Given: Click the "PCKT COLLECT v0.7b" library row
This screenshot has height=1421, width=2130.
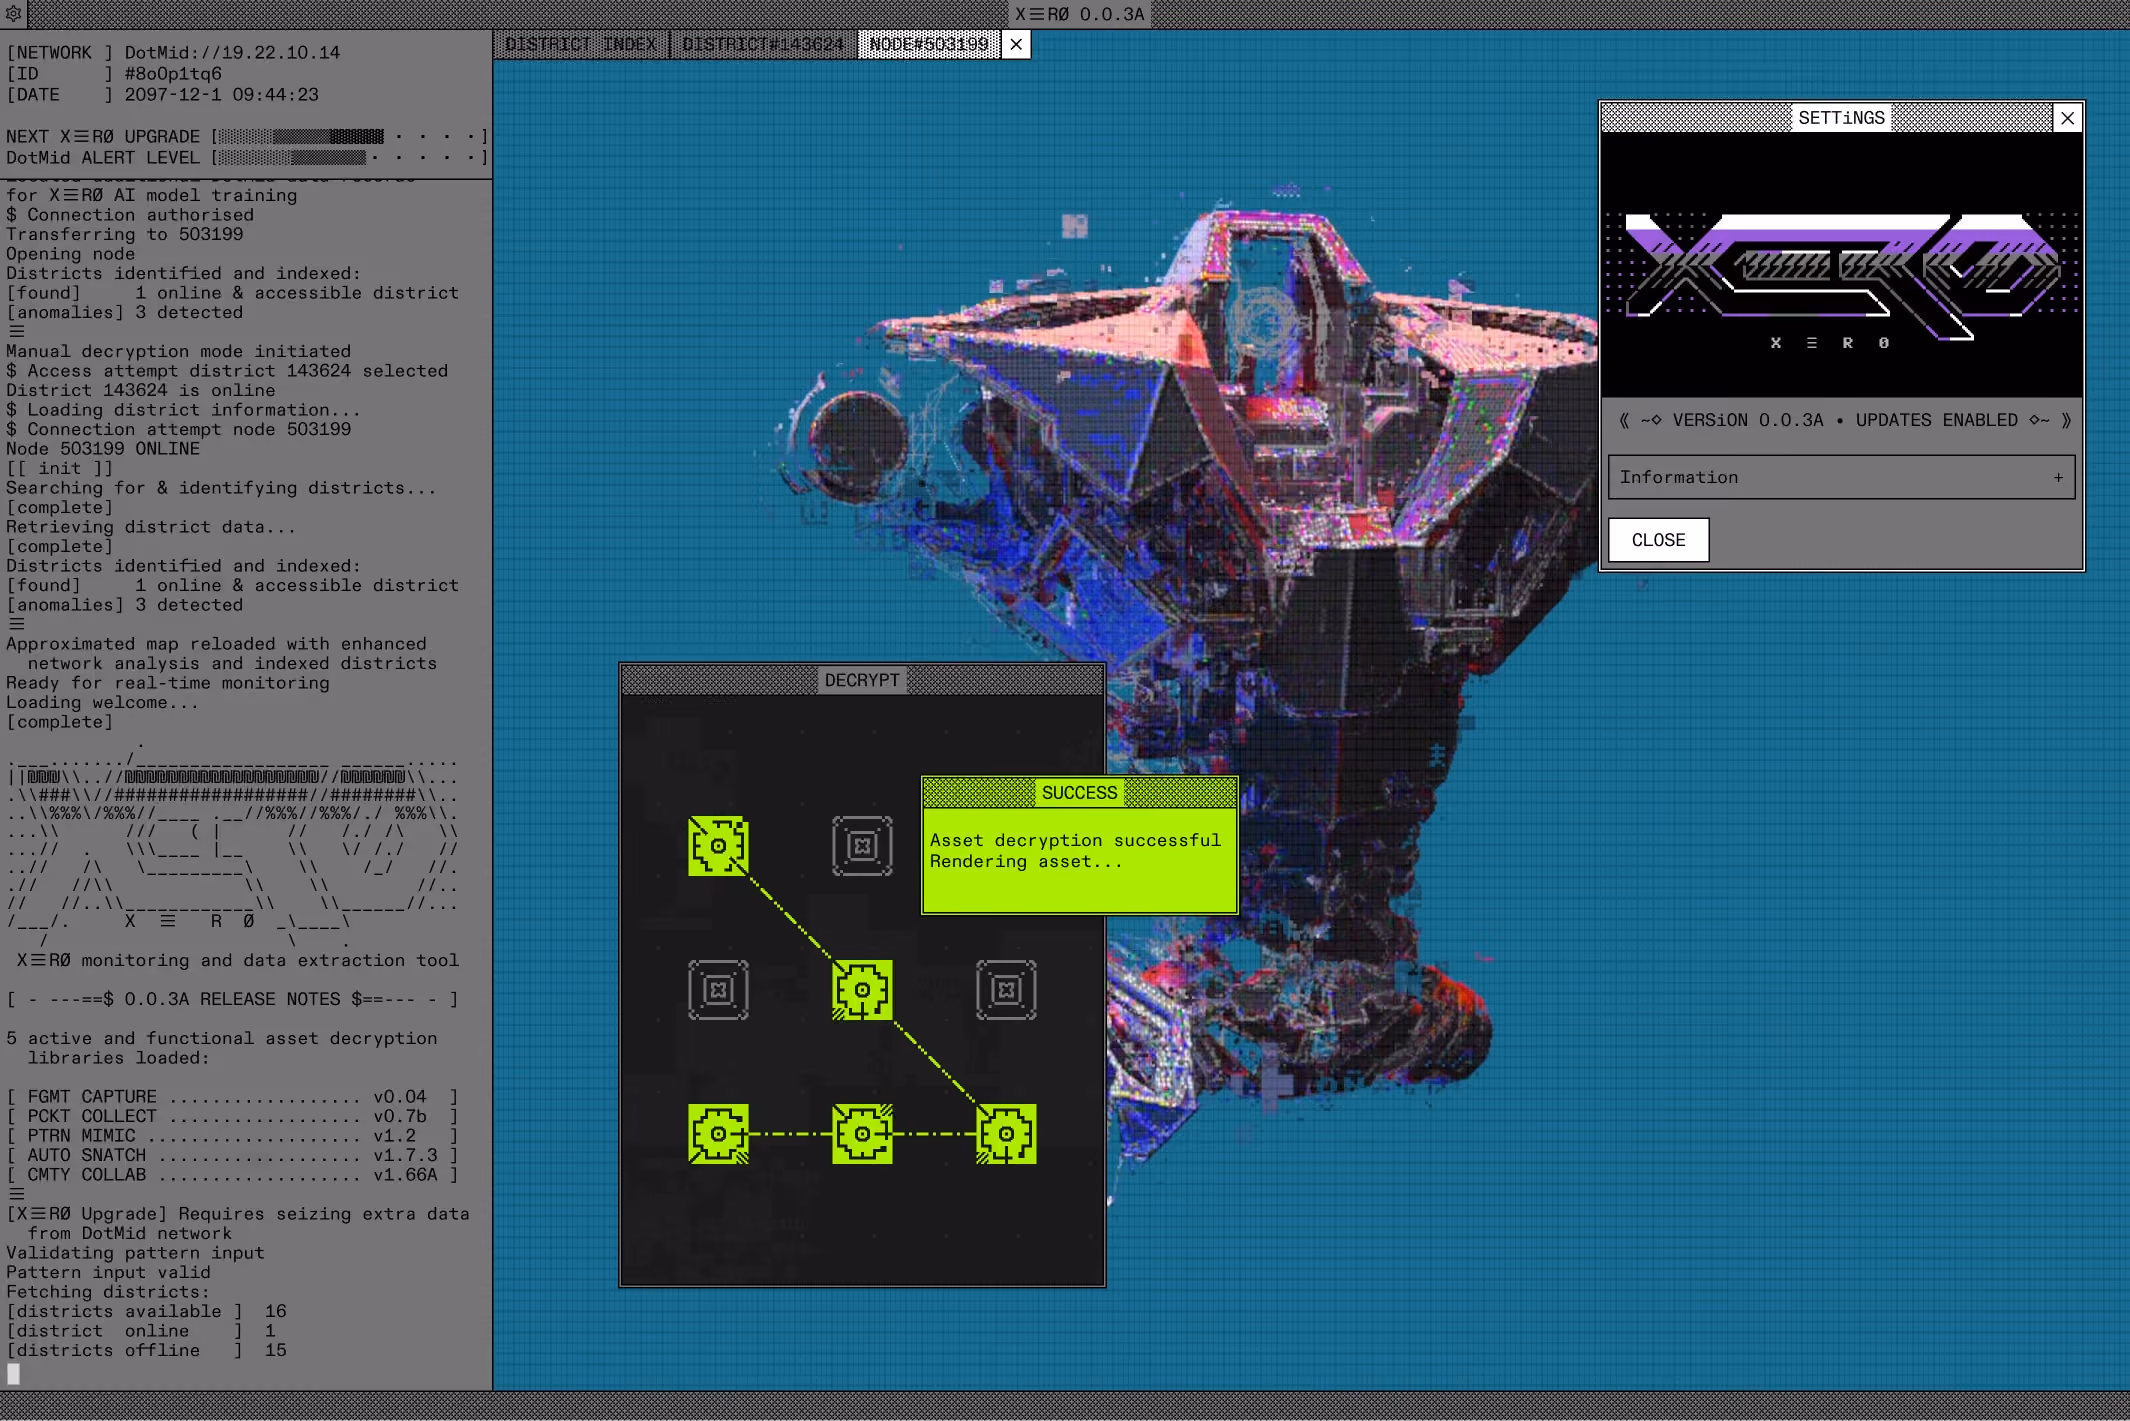Looking at the screenshot, I should 232,1117.
